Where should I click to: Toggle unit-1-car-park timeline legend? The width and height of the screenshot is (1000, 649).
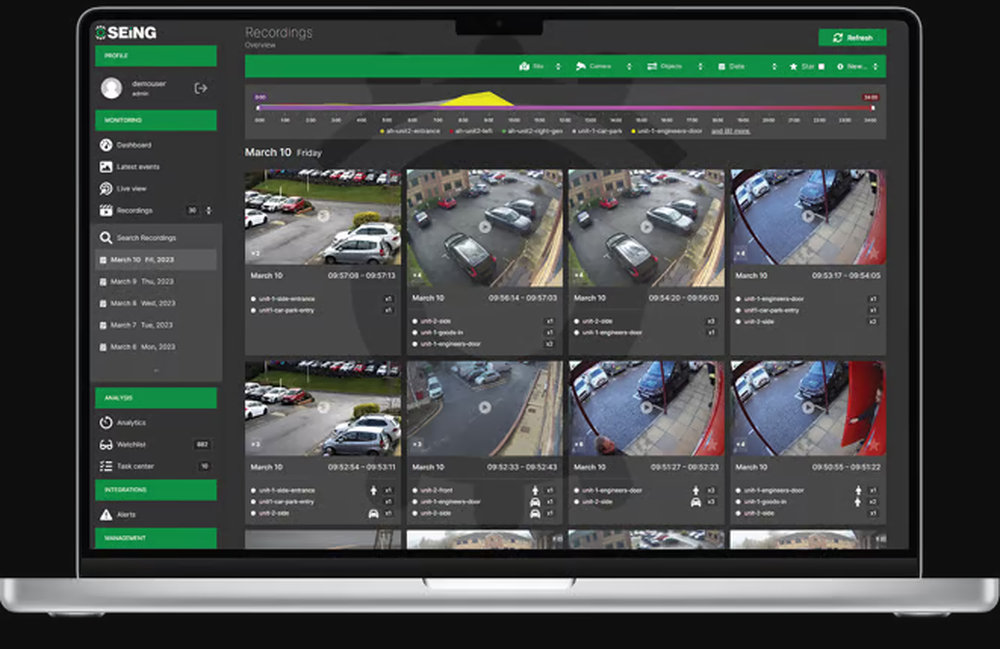(x=597, y=131)
